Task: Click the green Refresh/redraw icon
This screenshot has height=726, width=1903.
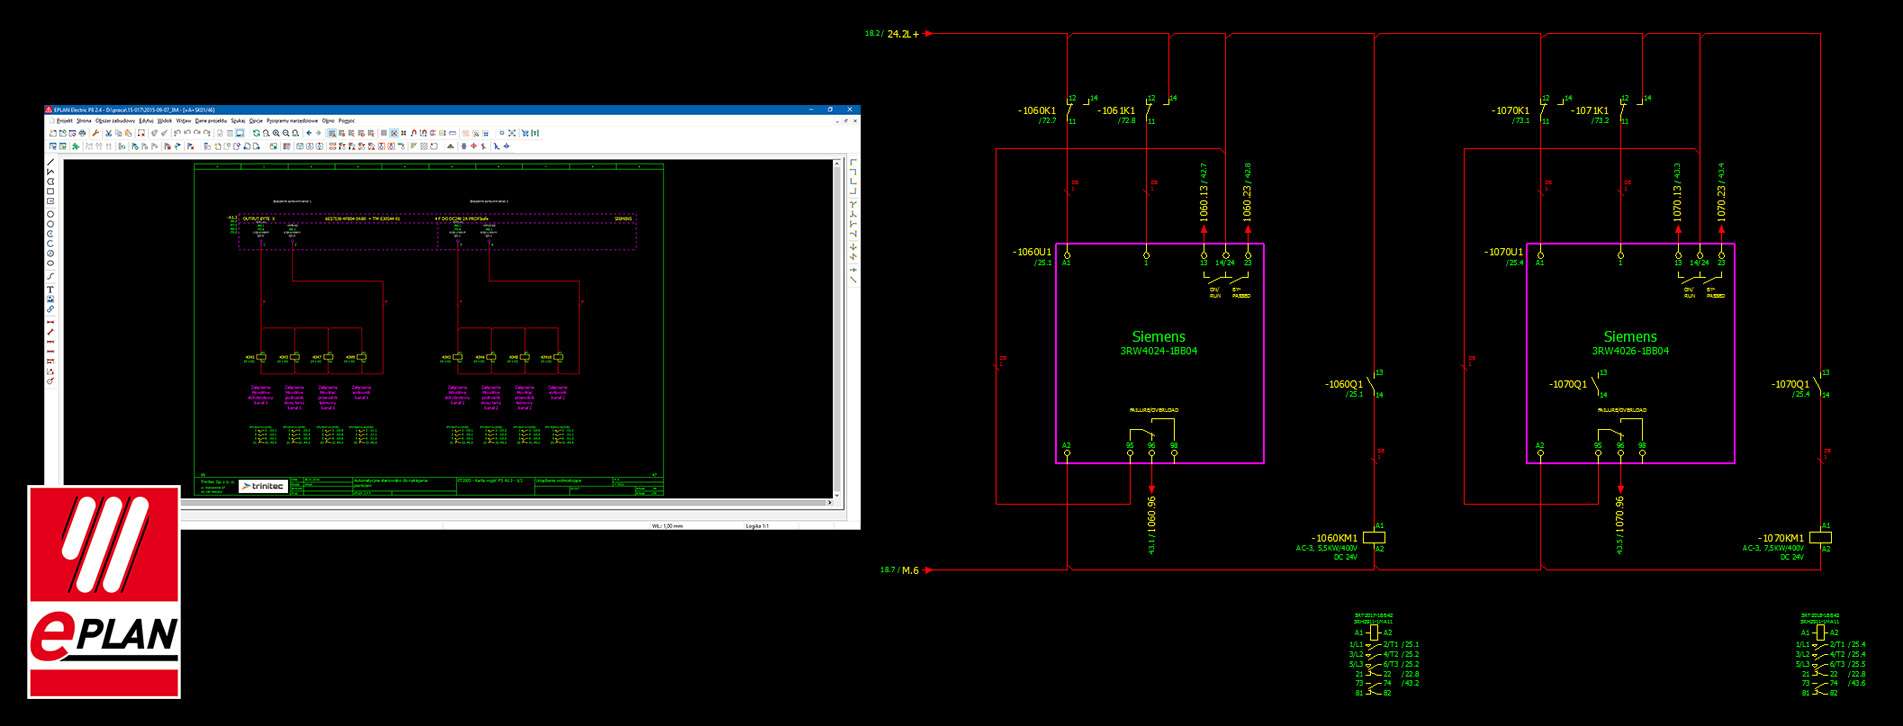Action: click(256, 133)
